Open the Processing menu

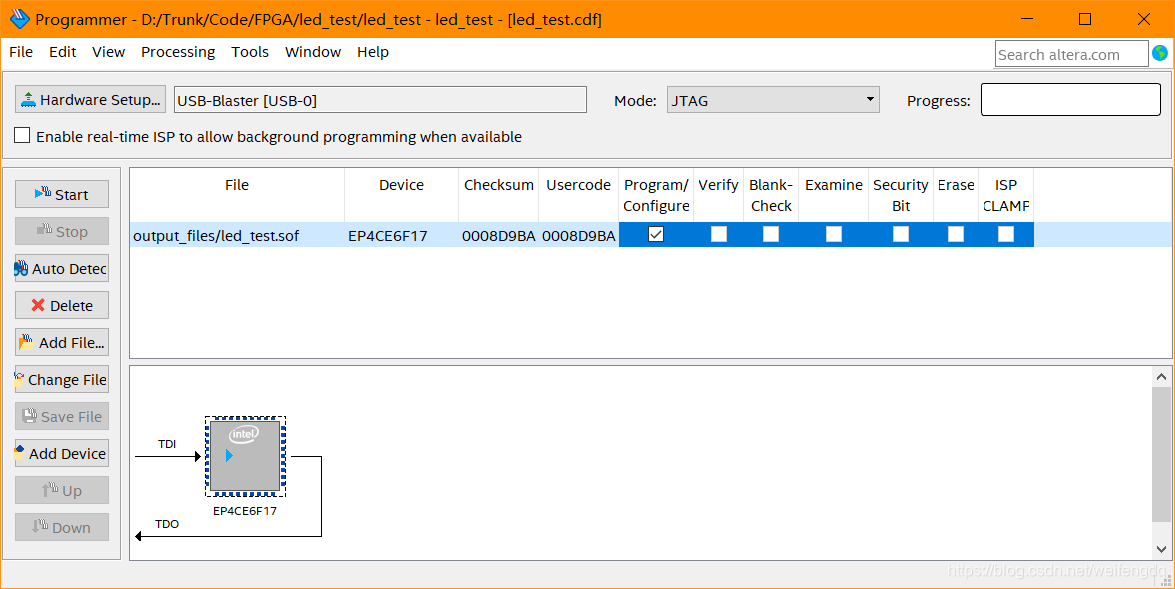178,52
